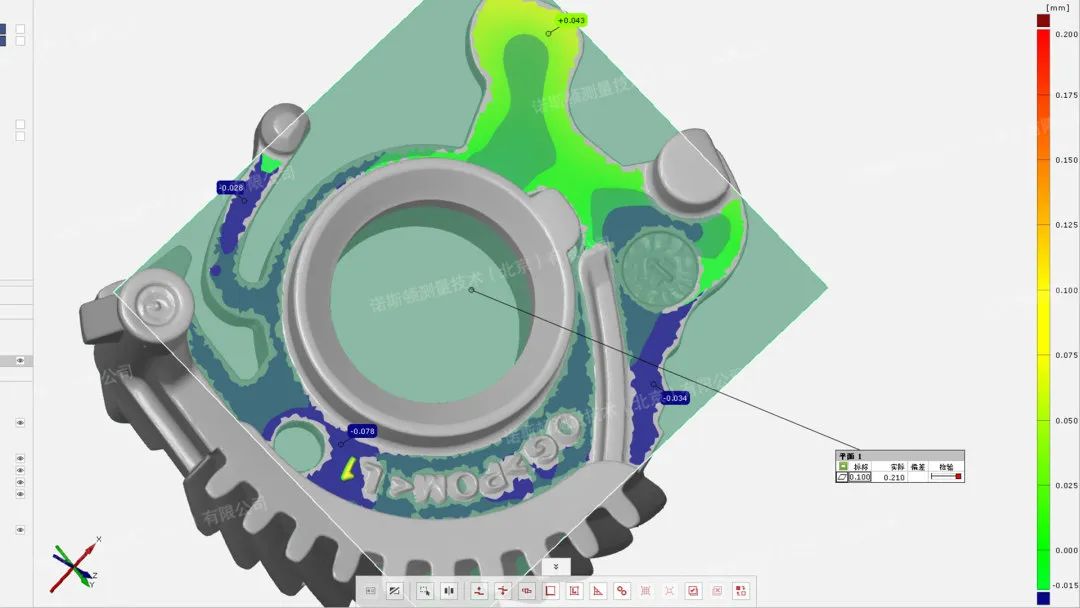The width and height of the screenshot is (1080, 608).
Task: Click the +0.043 deviation label
Action: (x=571, y=20)
